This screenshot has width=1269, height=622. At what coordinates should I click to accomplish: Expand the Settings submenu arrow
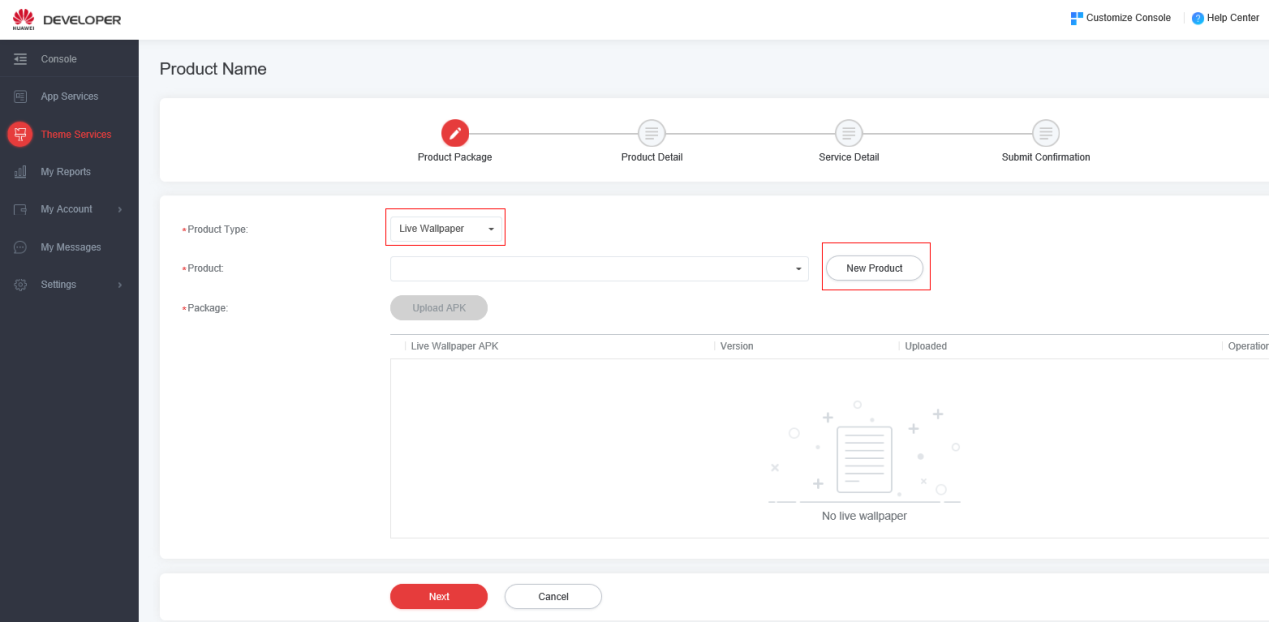pyautogui.click(x=119, y=285)
